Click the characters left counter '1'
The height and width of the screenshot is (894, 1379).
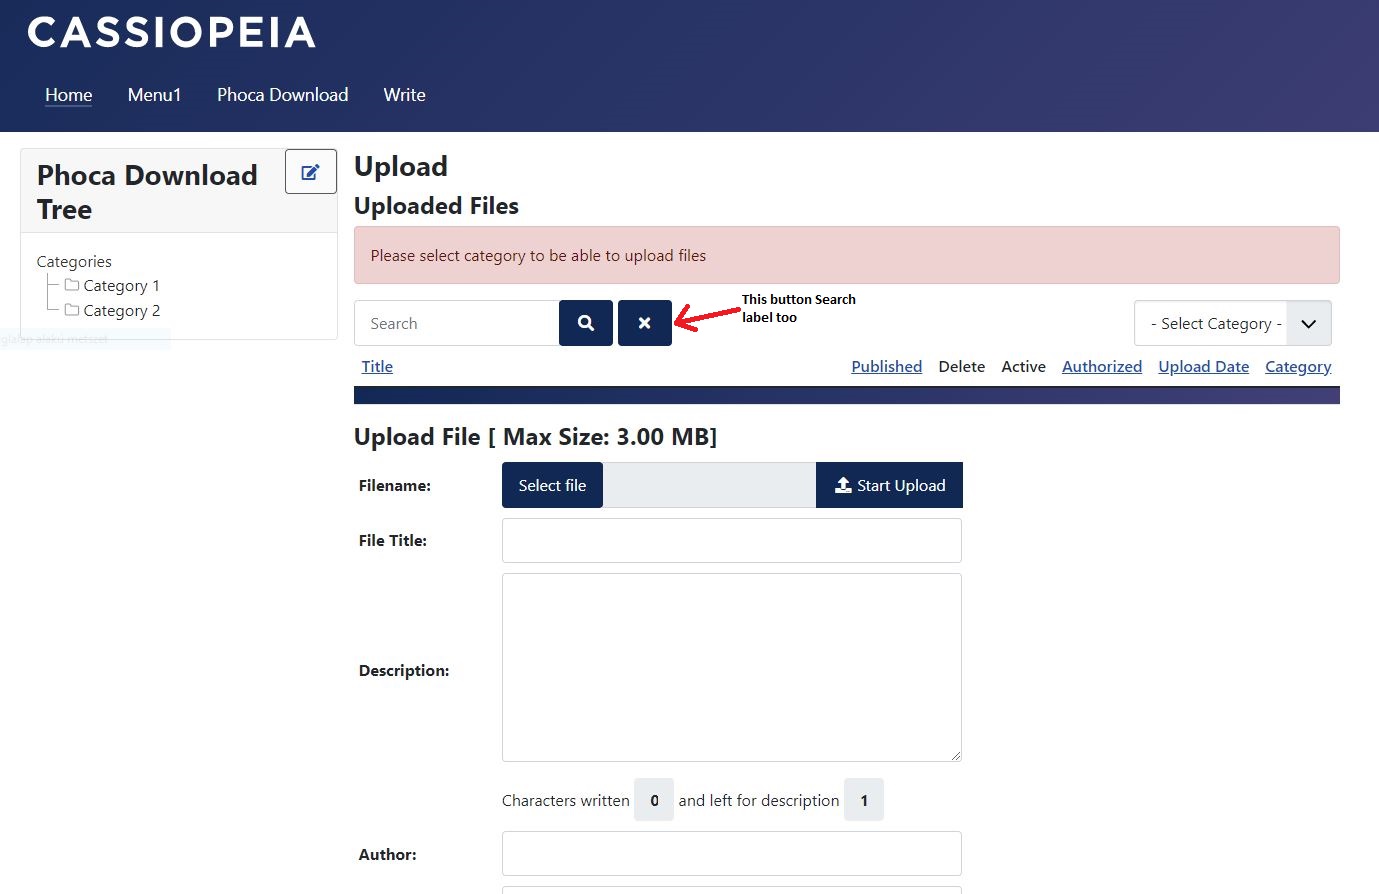pyautogui.click(x=864, y=800)
